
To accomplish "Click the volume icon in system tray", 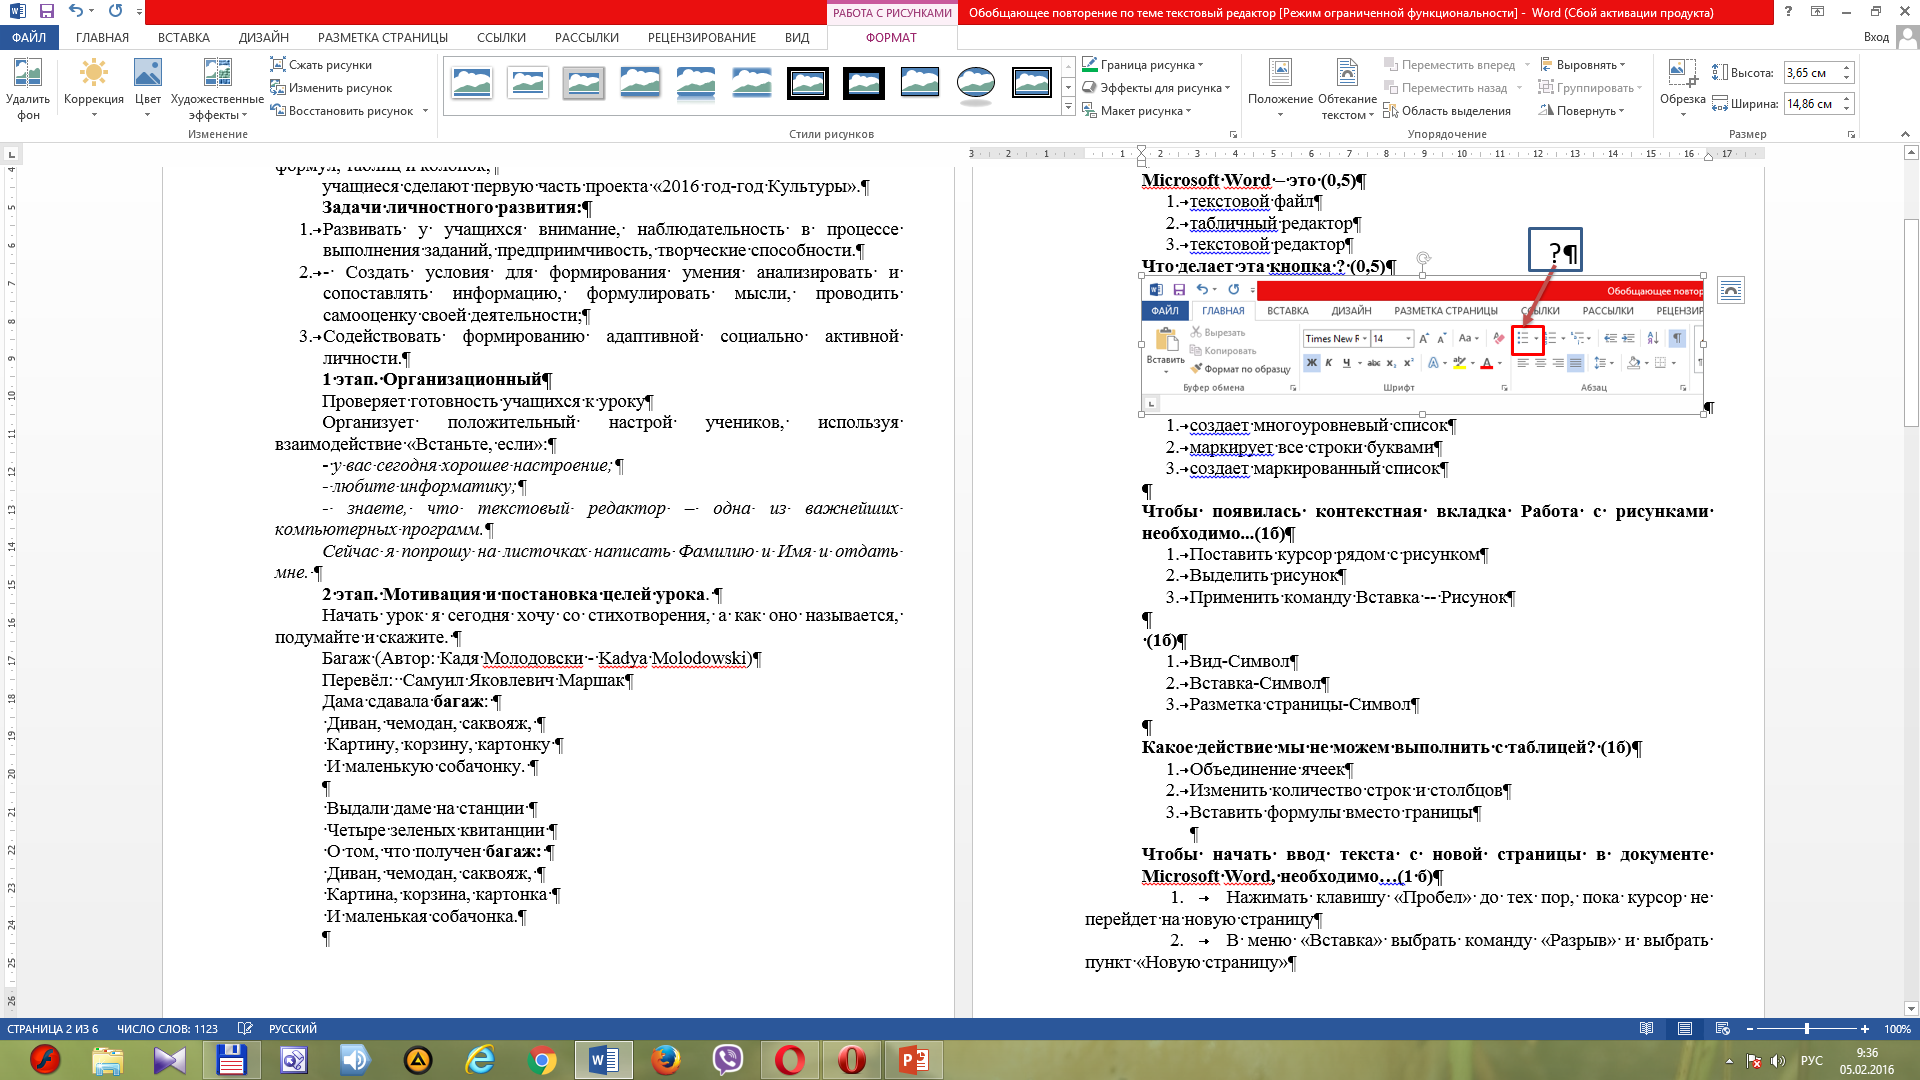I will (1778, 1061).
